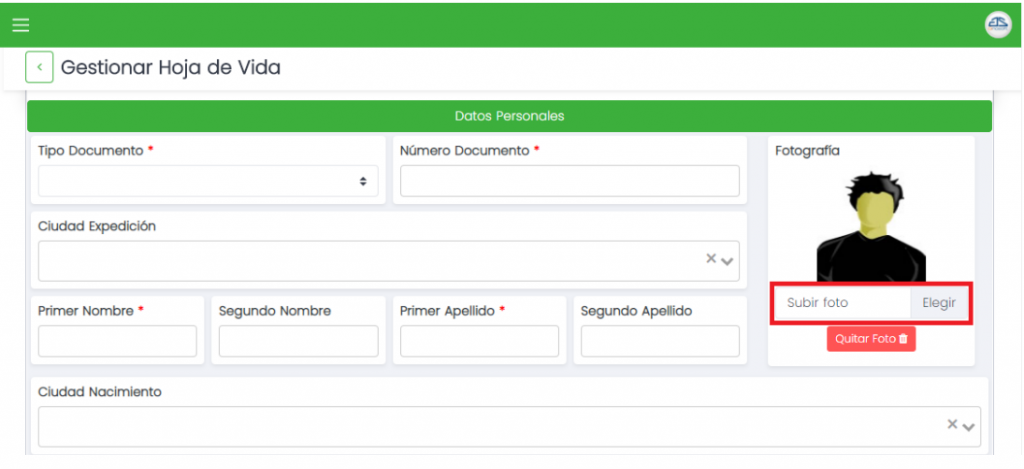Click the Quitar Foto button
The width and height of the screenshot is (1024, 469).
click(871, 339)
